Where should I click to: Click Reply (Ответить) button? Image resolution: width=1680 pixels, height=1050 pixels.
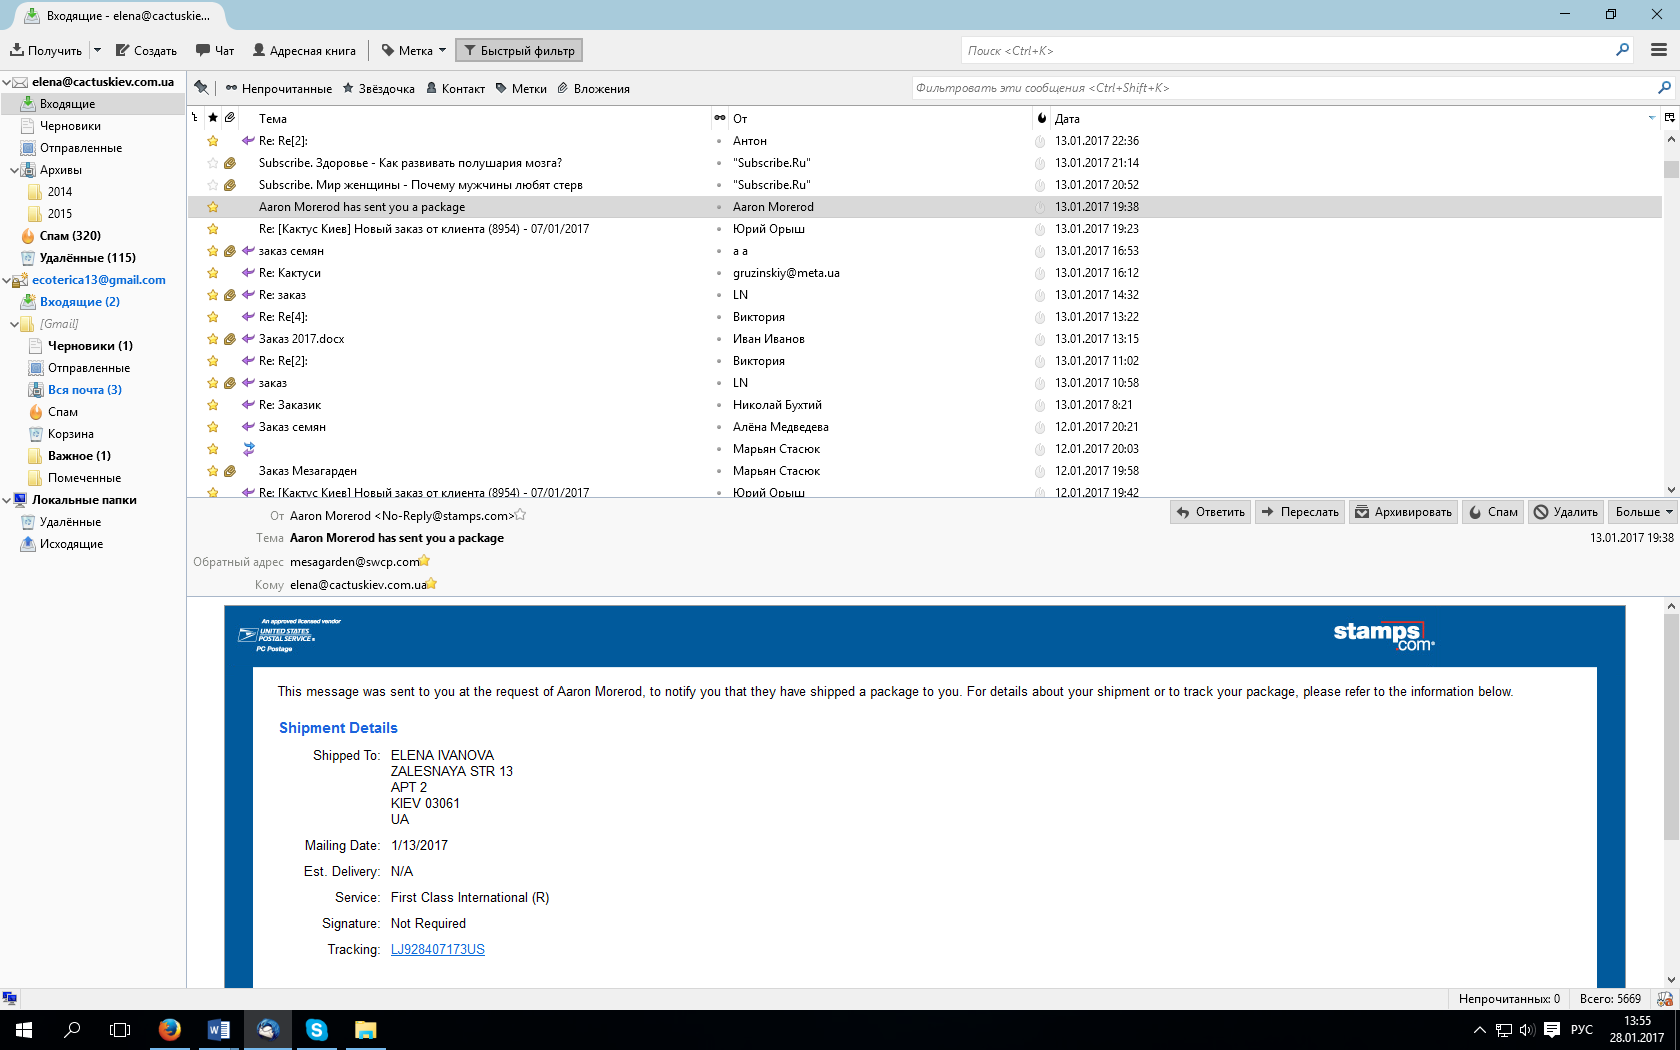pos(1210,512)
